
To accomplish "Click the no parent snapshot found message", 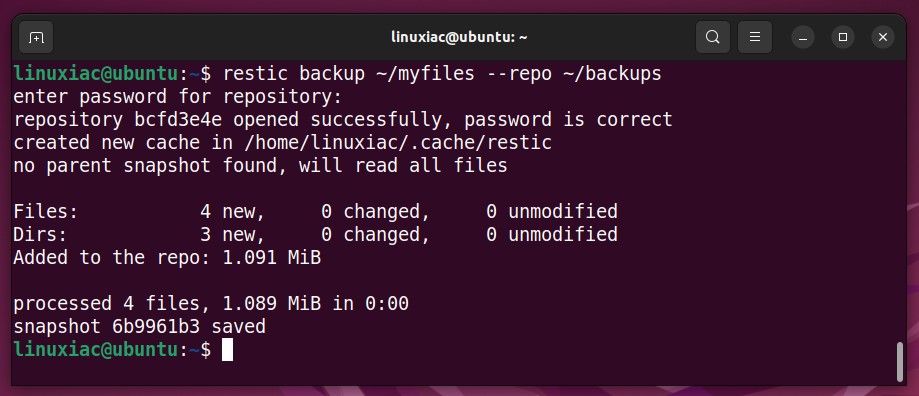I will pos(260,166).
